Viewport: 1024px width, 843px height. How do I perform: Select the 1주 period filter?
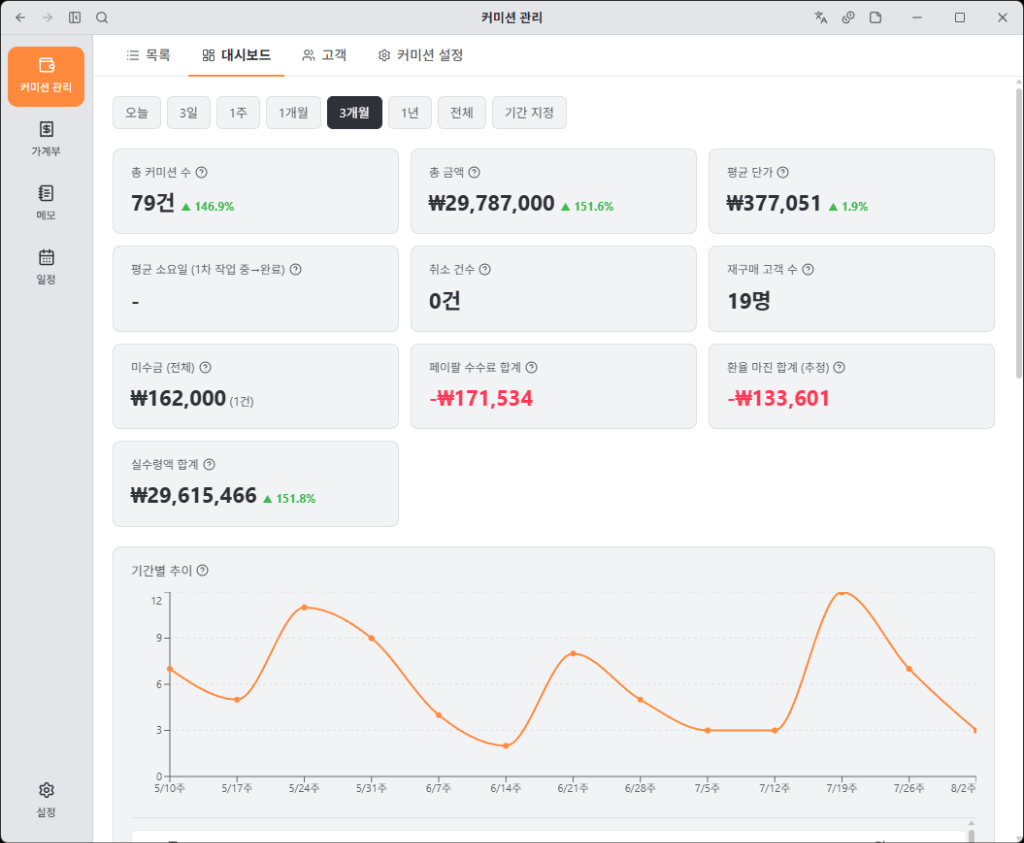coord(238,113)
